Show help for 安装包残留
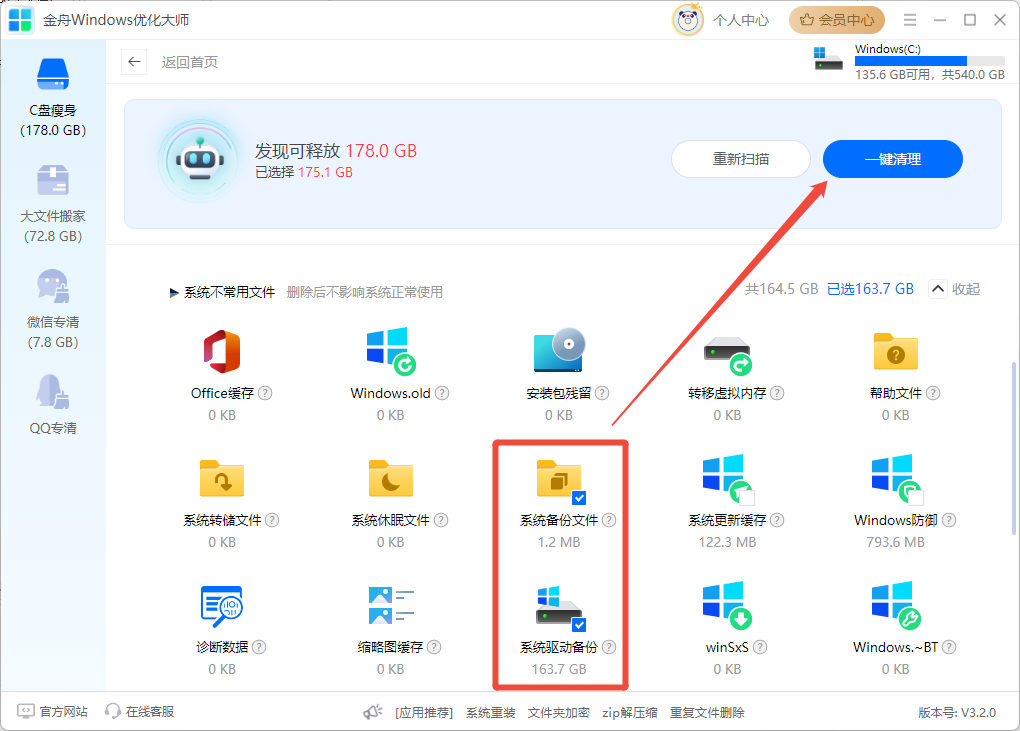Screen dimensions: 1020x731 pyautogui.click(x=602, y=393)
